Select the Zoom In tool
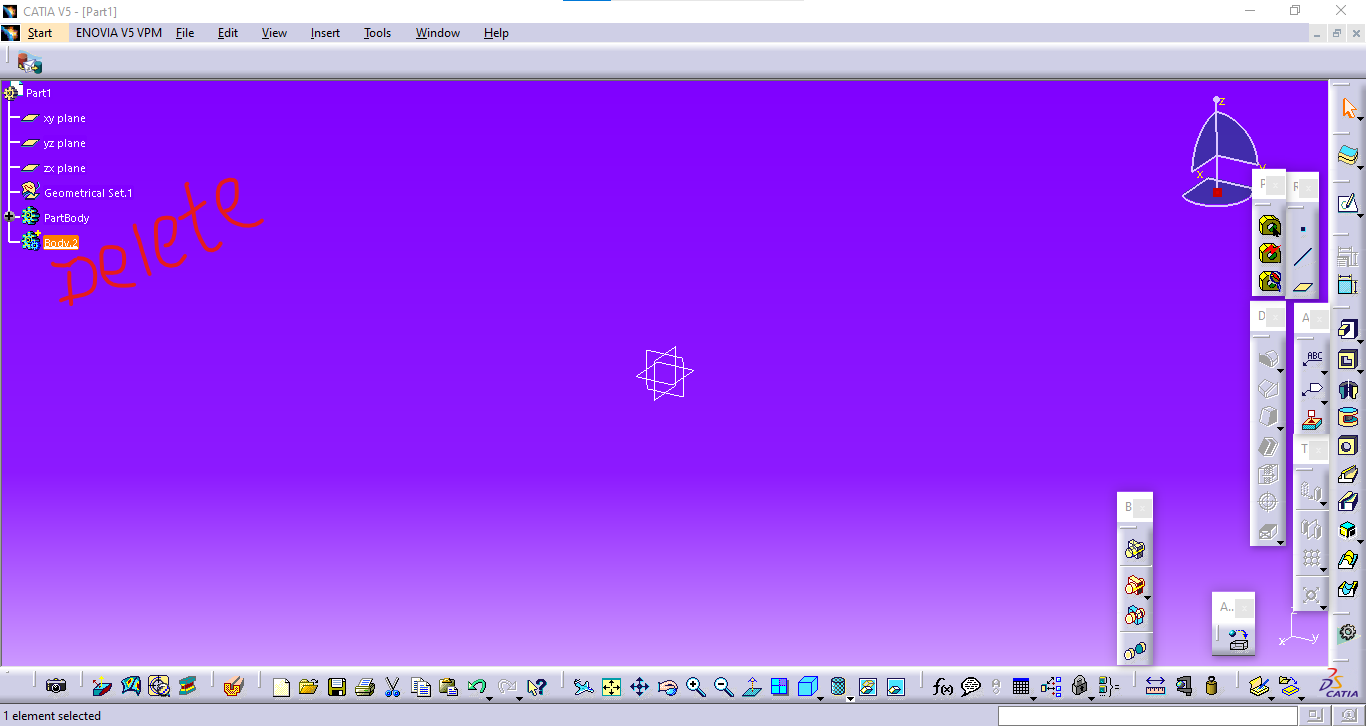The height and width of the screenshot is (726, 1366). tap(696, 687)
